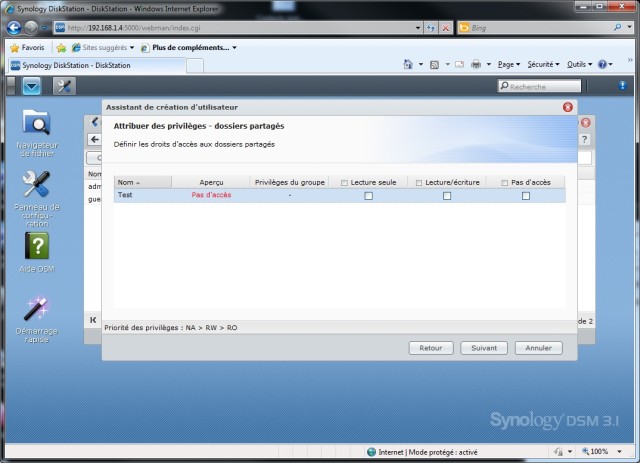Click the Print icon in IE command bar
This screenshot has width=640, height=463.
[x=476, y=65]
